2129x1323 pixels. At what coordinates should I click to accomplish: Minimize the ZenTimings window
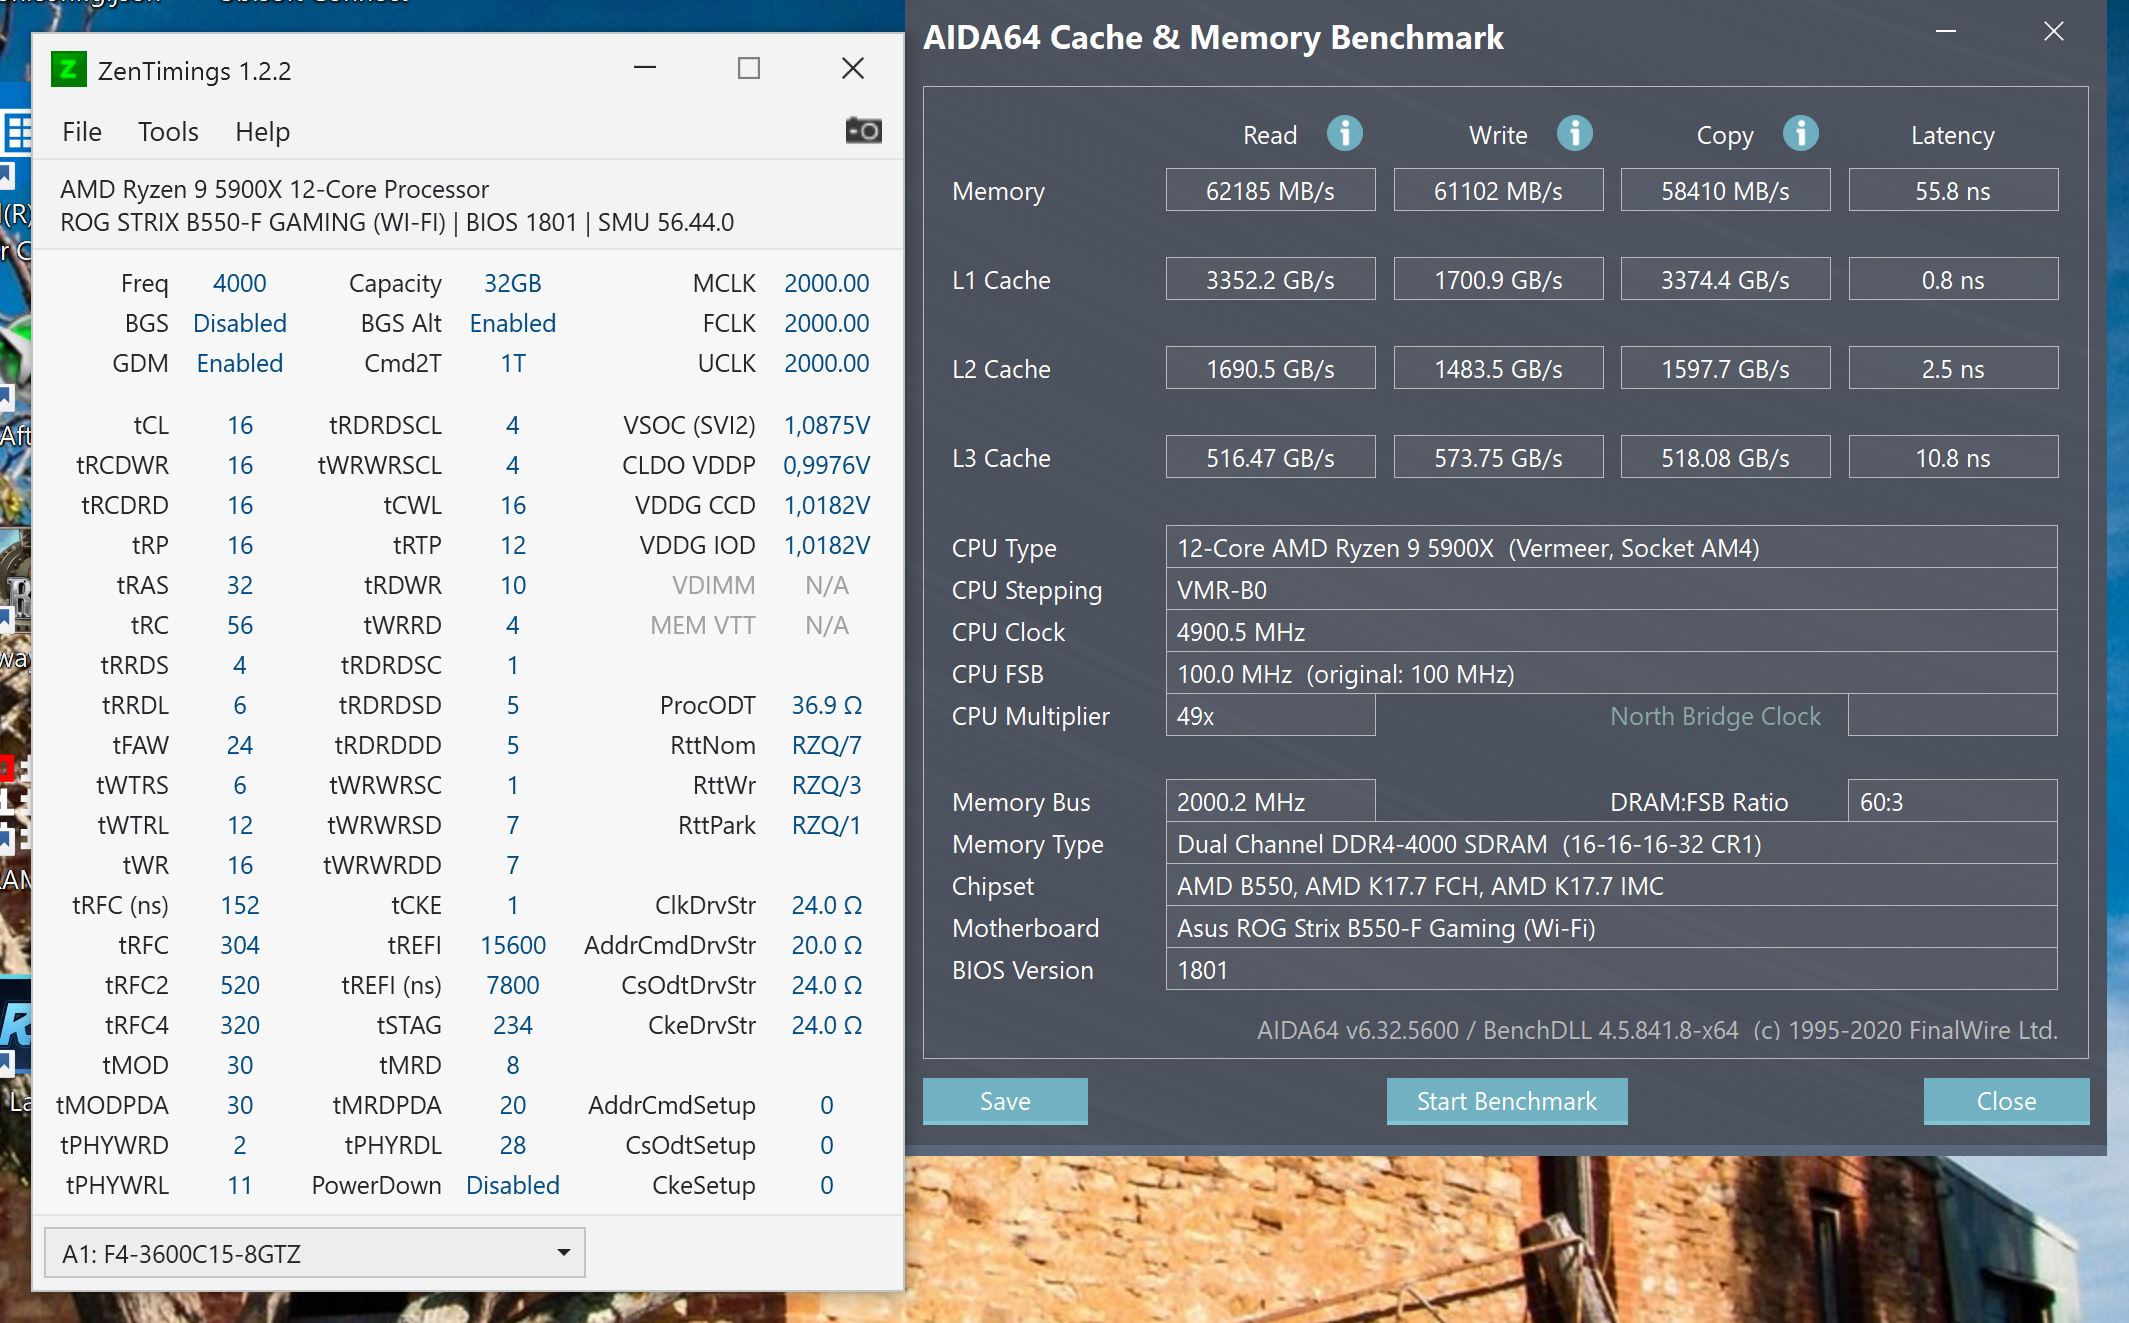point(645,68)
